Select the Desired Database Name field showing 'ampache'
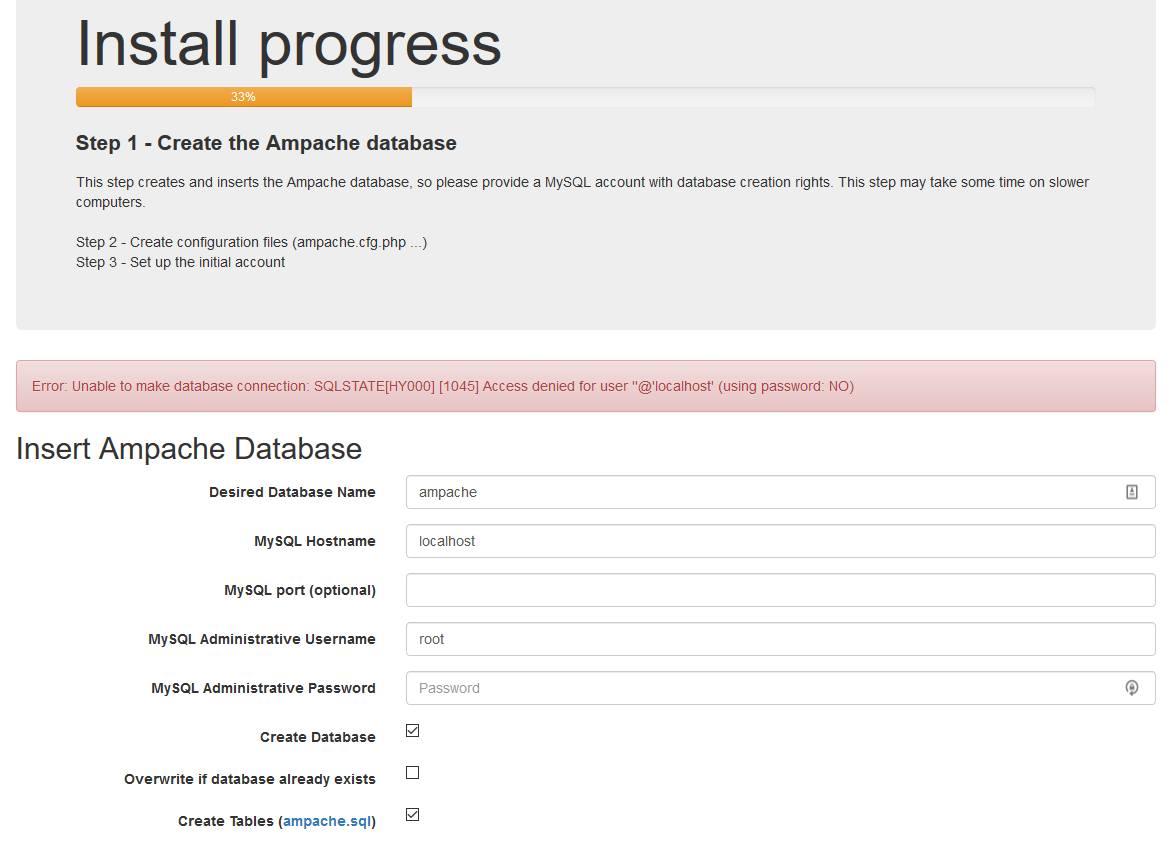 pos(700,491)
